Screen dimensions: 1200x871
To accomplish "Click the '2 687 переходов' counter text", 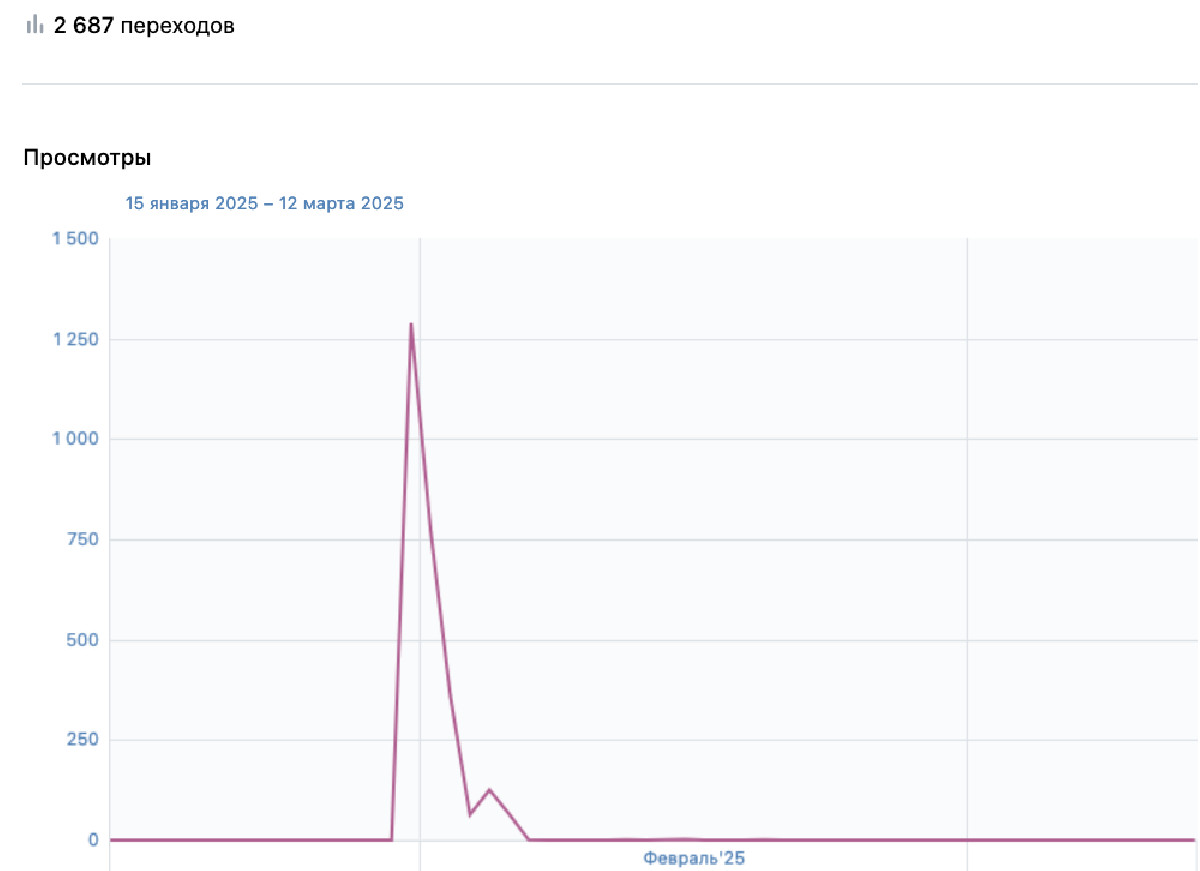I will click(144, 26).
